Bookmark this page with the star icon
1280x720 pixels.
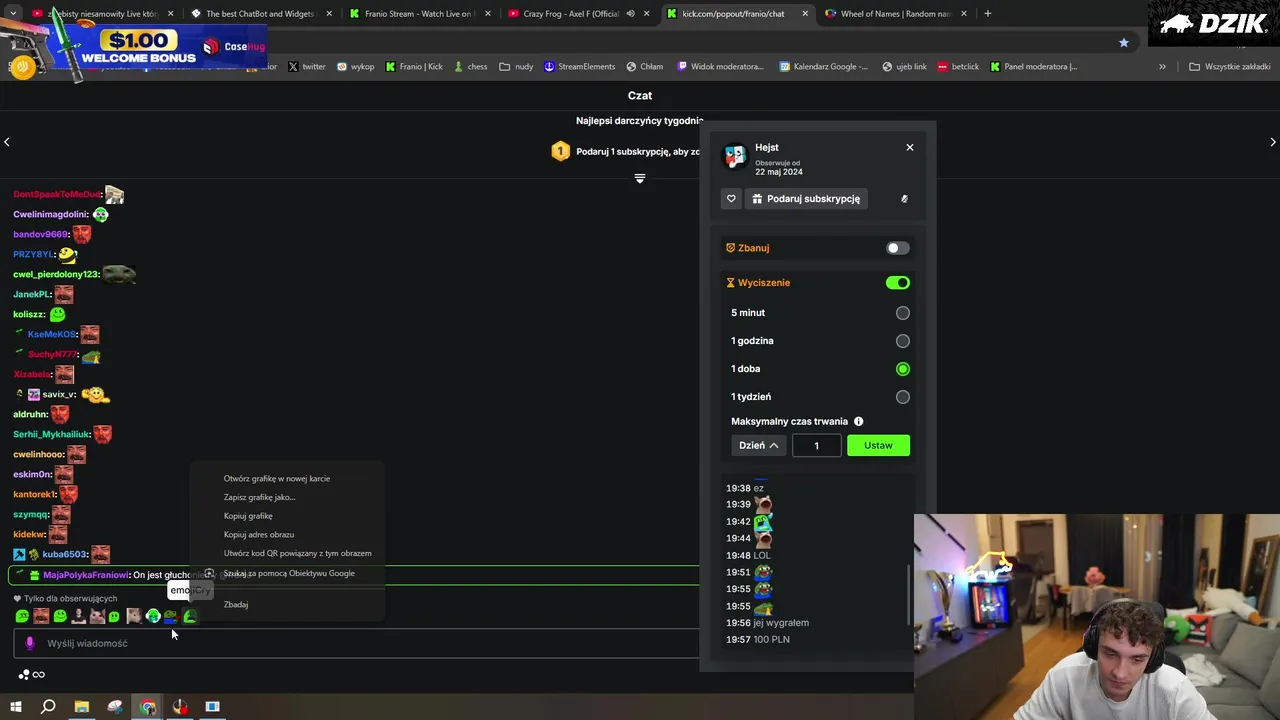pos(1124,43)
